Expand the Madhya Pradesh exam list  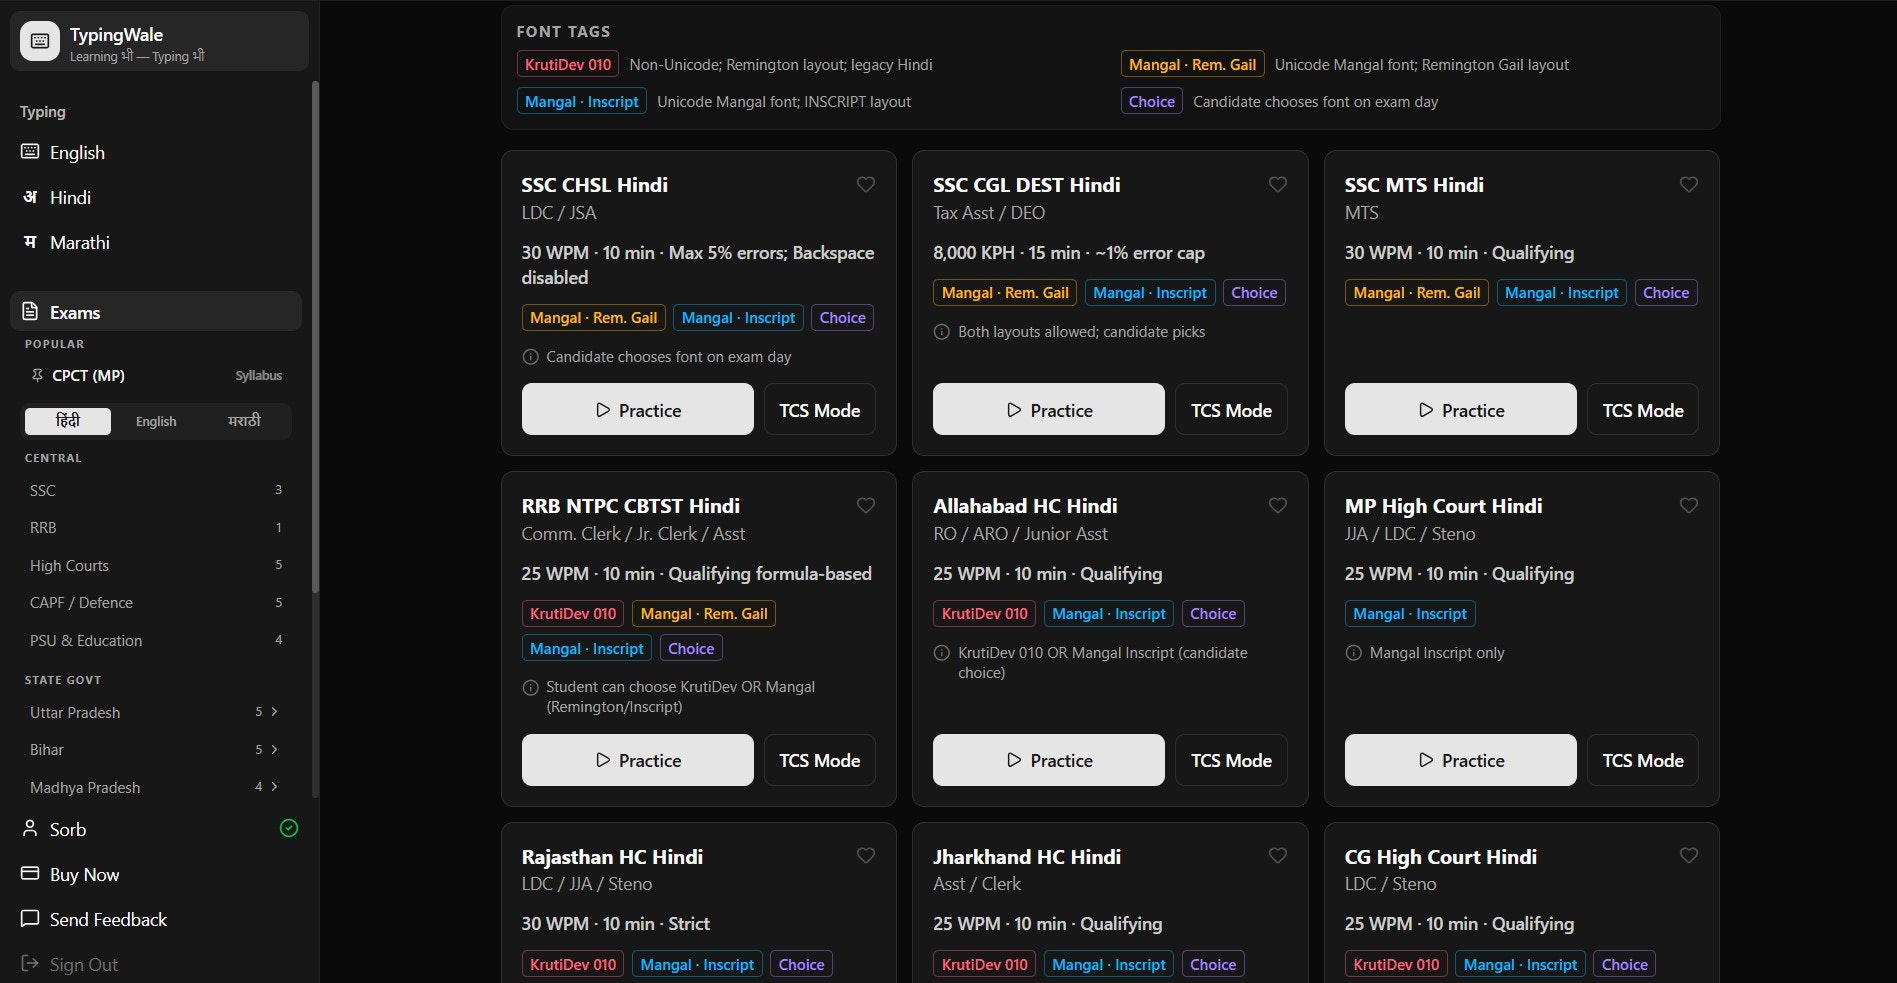coord(275,787)
